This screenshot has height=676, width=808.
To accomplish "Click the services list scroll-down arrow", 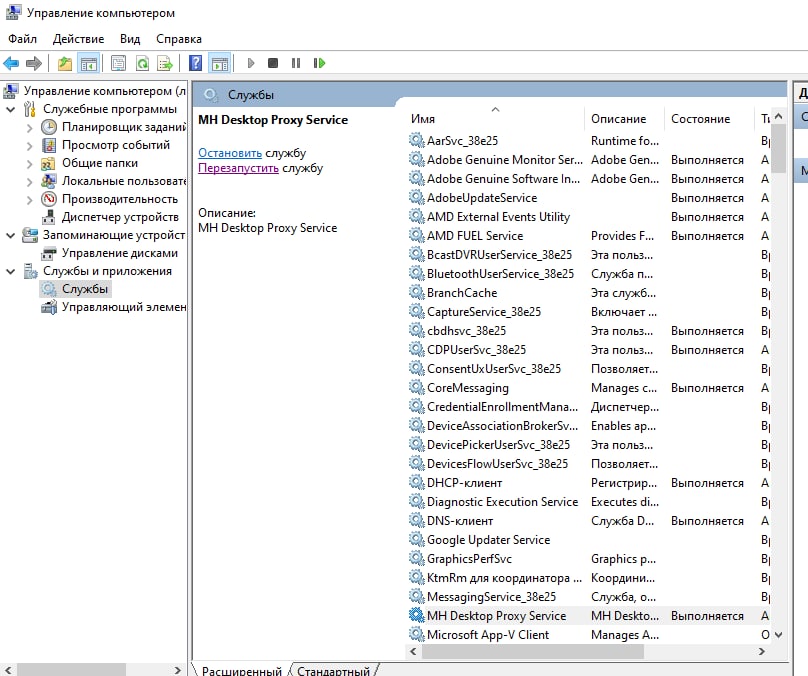I will (x=779, y=635).
